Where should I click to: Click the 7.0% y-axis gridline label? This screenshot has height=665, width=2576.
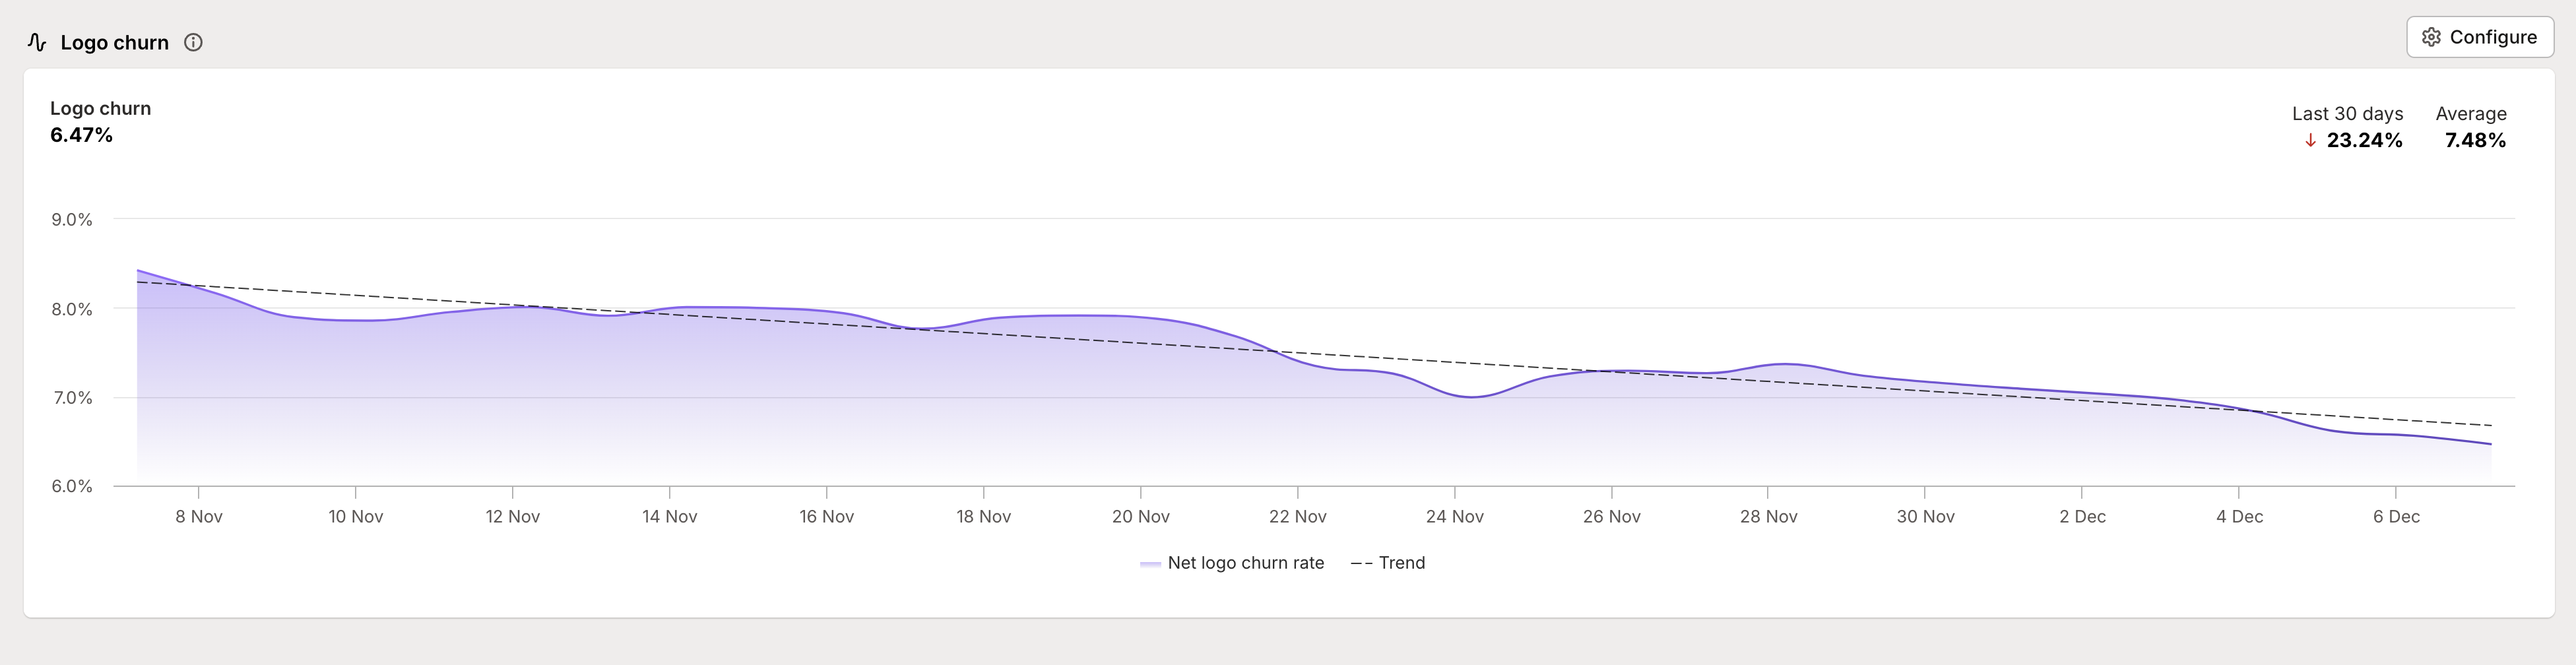[72, 398]
